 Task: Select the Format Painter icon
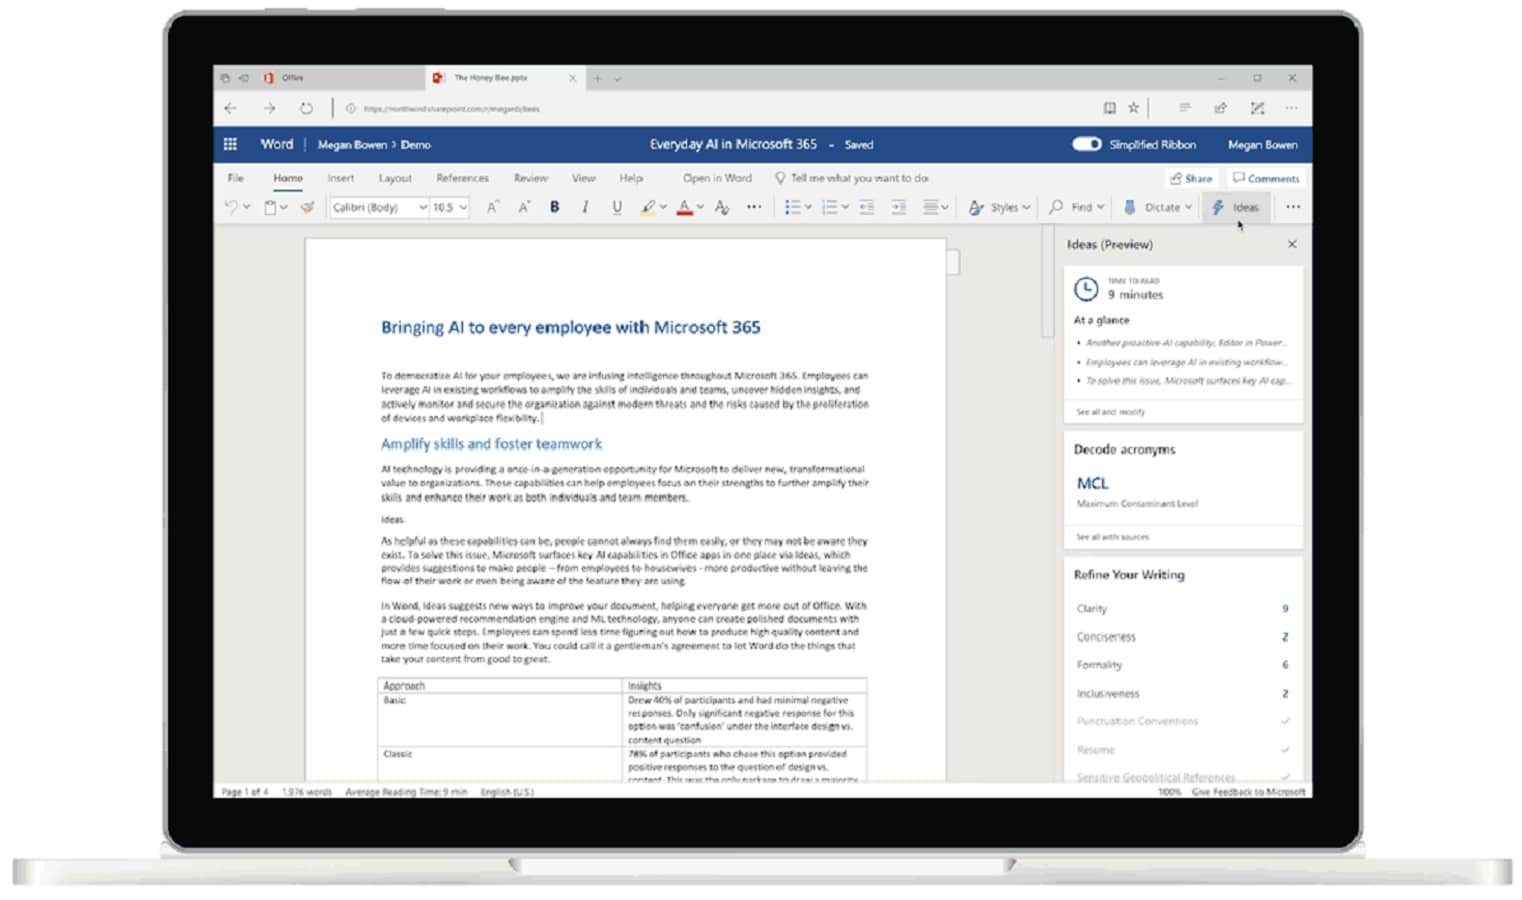(307, 207)
